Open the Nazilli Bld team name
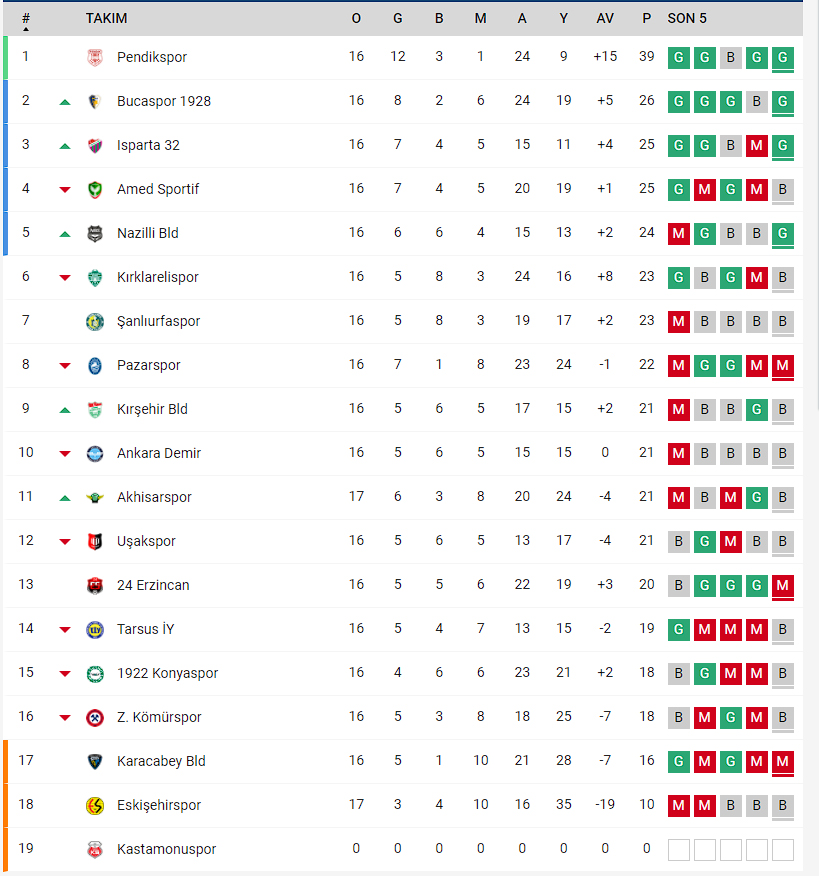Viewport: 819px width, 876px height. [147, 233]
